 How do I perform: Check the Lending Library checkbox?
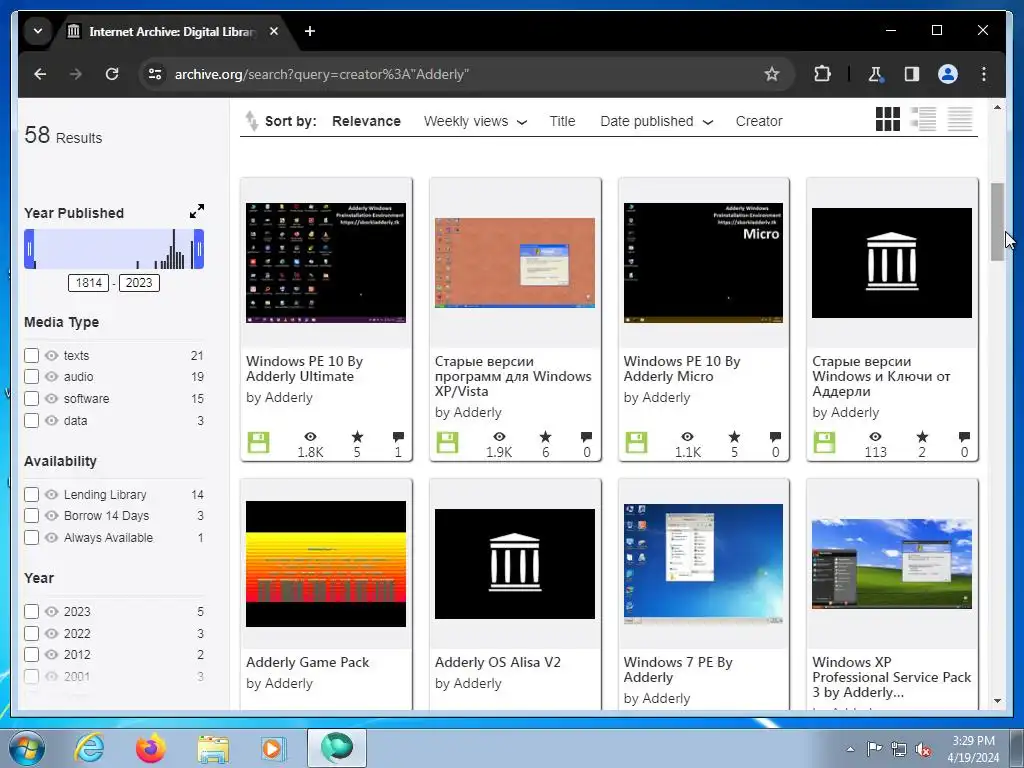click(x=31, y=494)
